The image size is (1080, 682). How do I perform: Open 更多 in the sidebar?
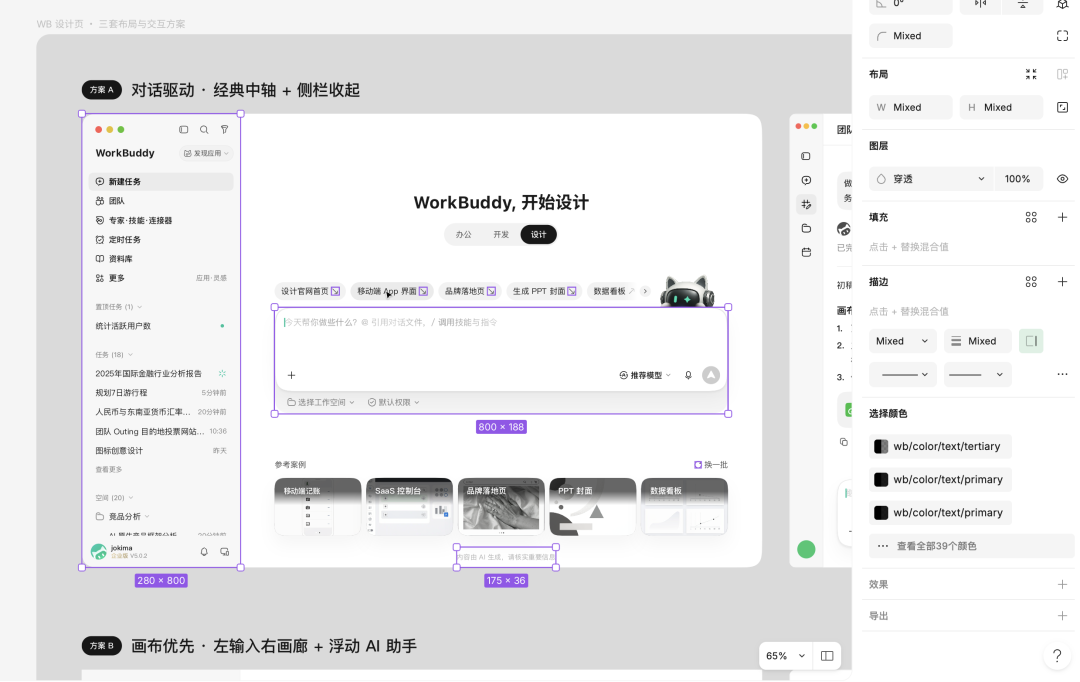pyautogui.click(x=161, y=278)
